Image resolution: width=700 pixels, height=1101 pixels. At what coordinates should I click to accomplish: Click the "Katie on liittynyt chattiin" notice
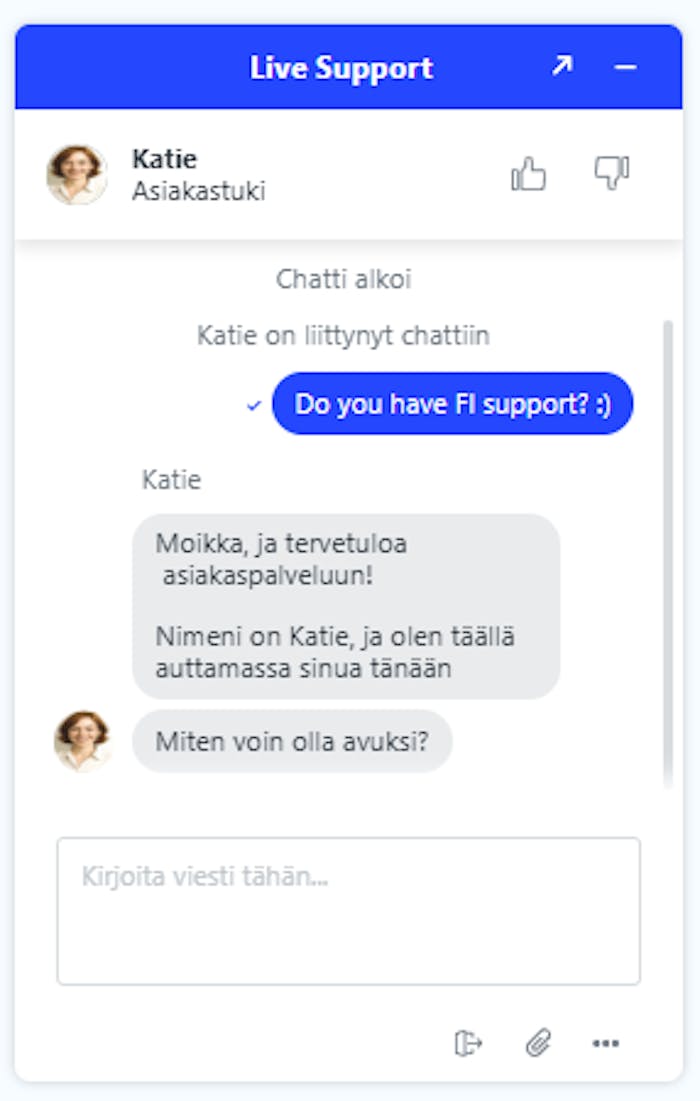click(343, 335)
